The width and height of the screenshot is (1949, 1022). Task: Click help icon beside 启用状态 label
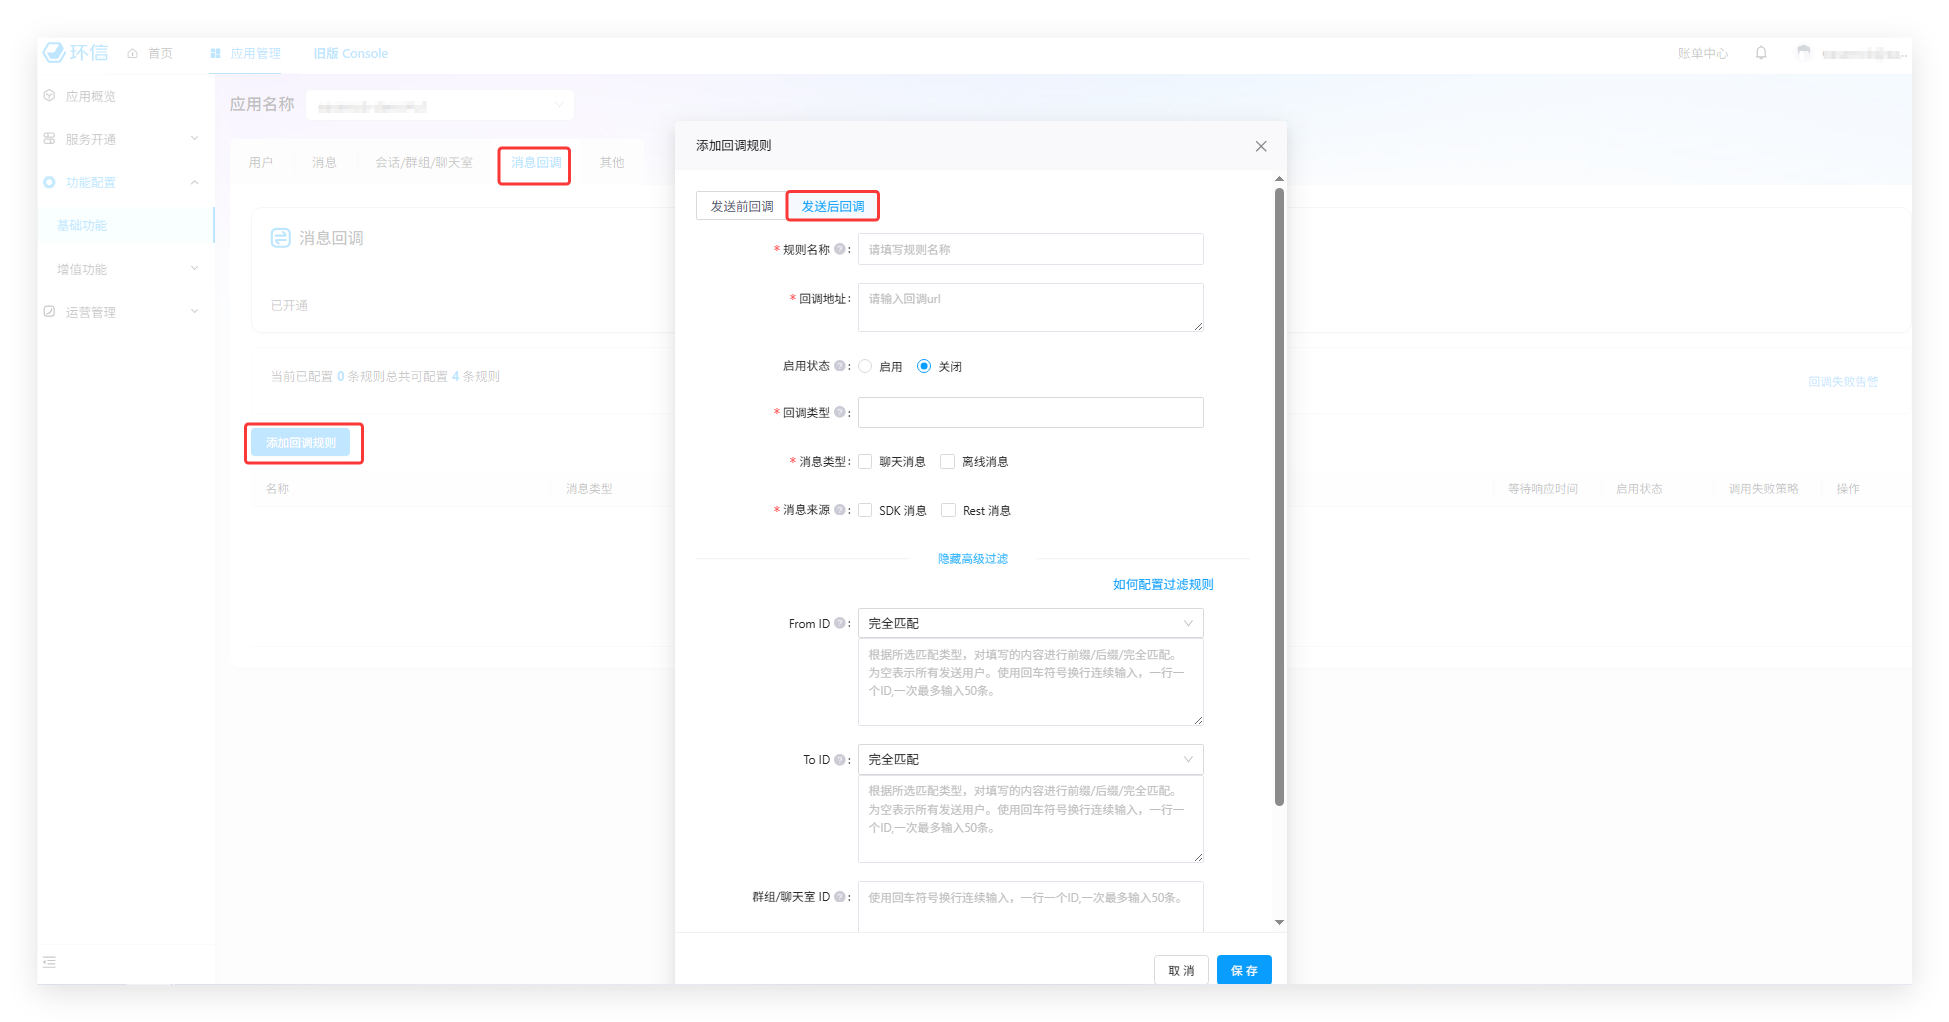840,366
